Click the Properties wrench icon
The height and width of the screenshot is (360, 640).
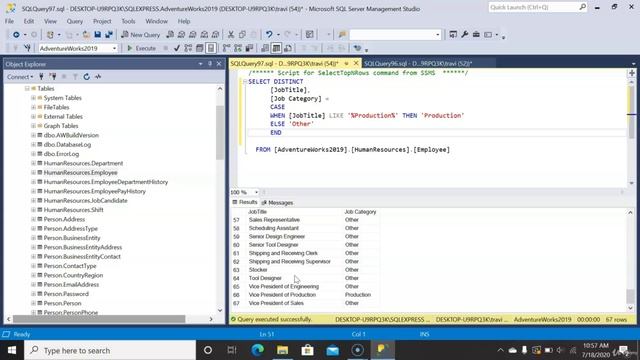[464, 35]
